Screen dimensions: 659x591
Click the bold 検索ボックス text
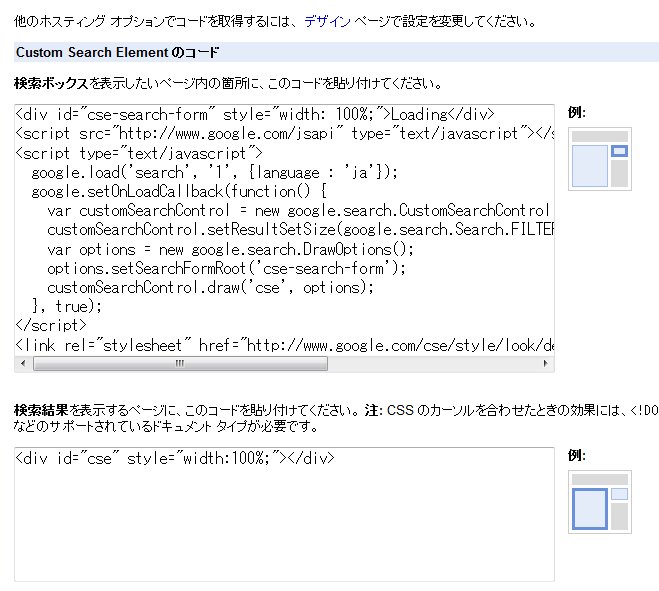click(x=51, y=83)
